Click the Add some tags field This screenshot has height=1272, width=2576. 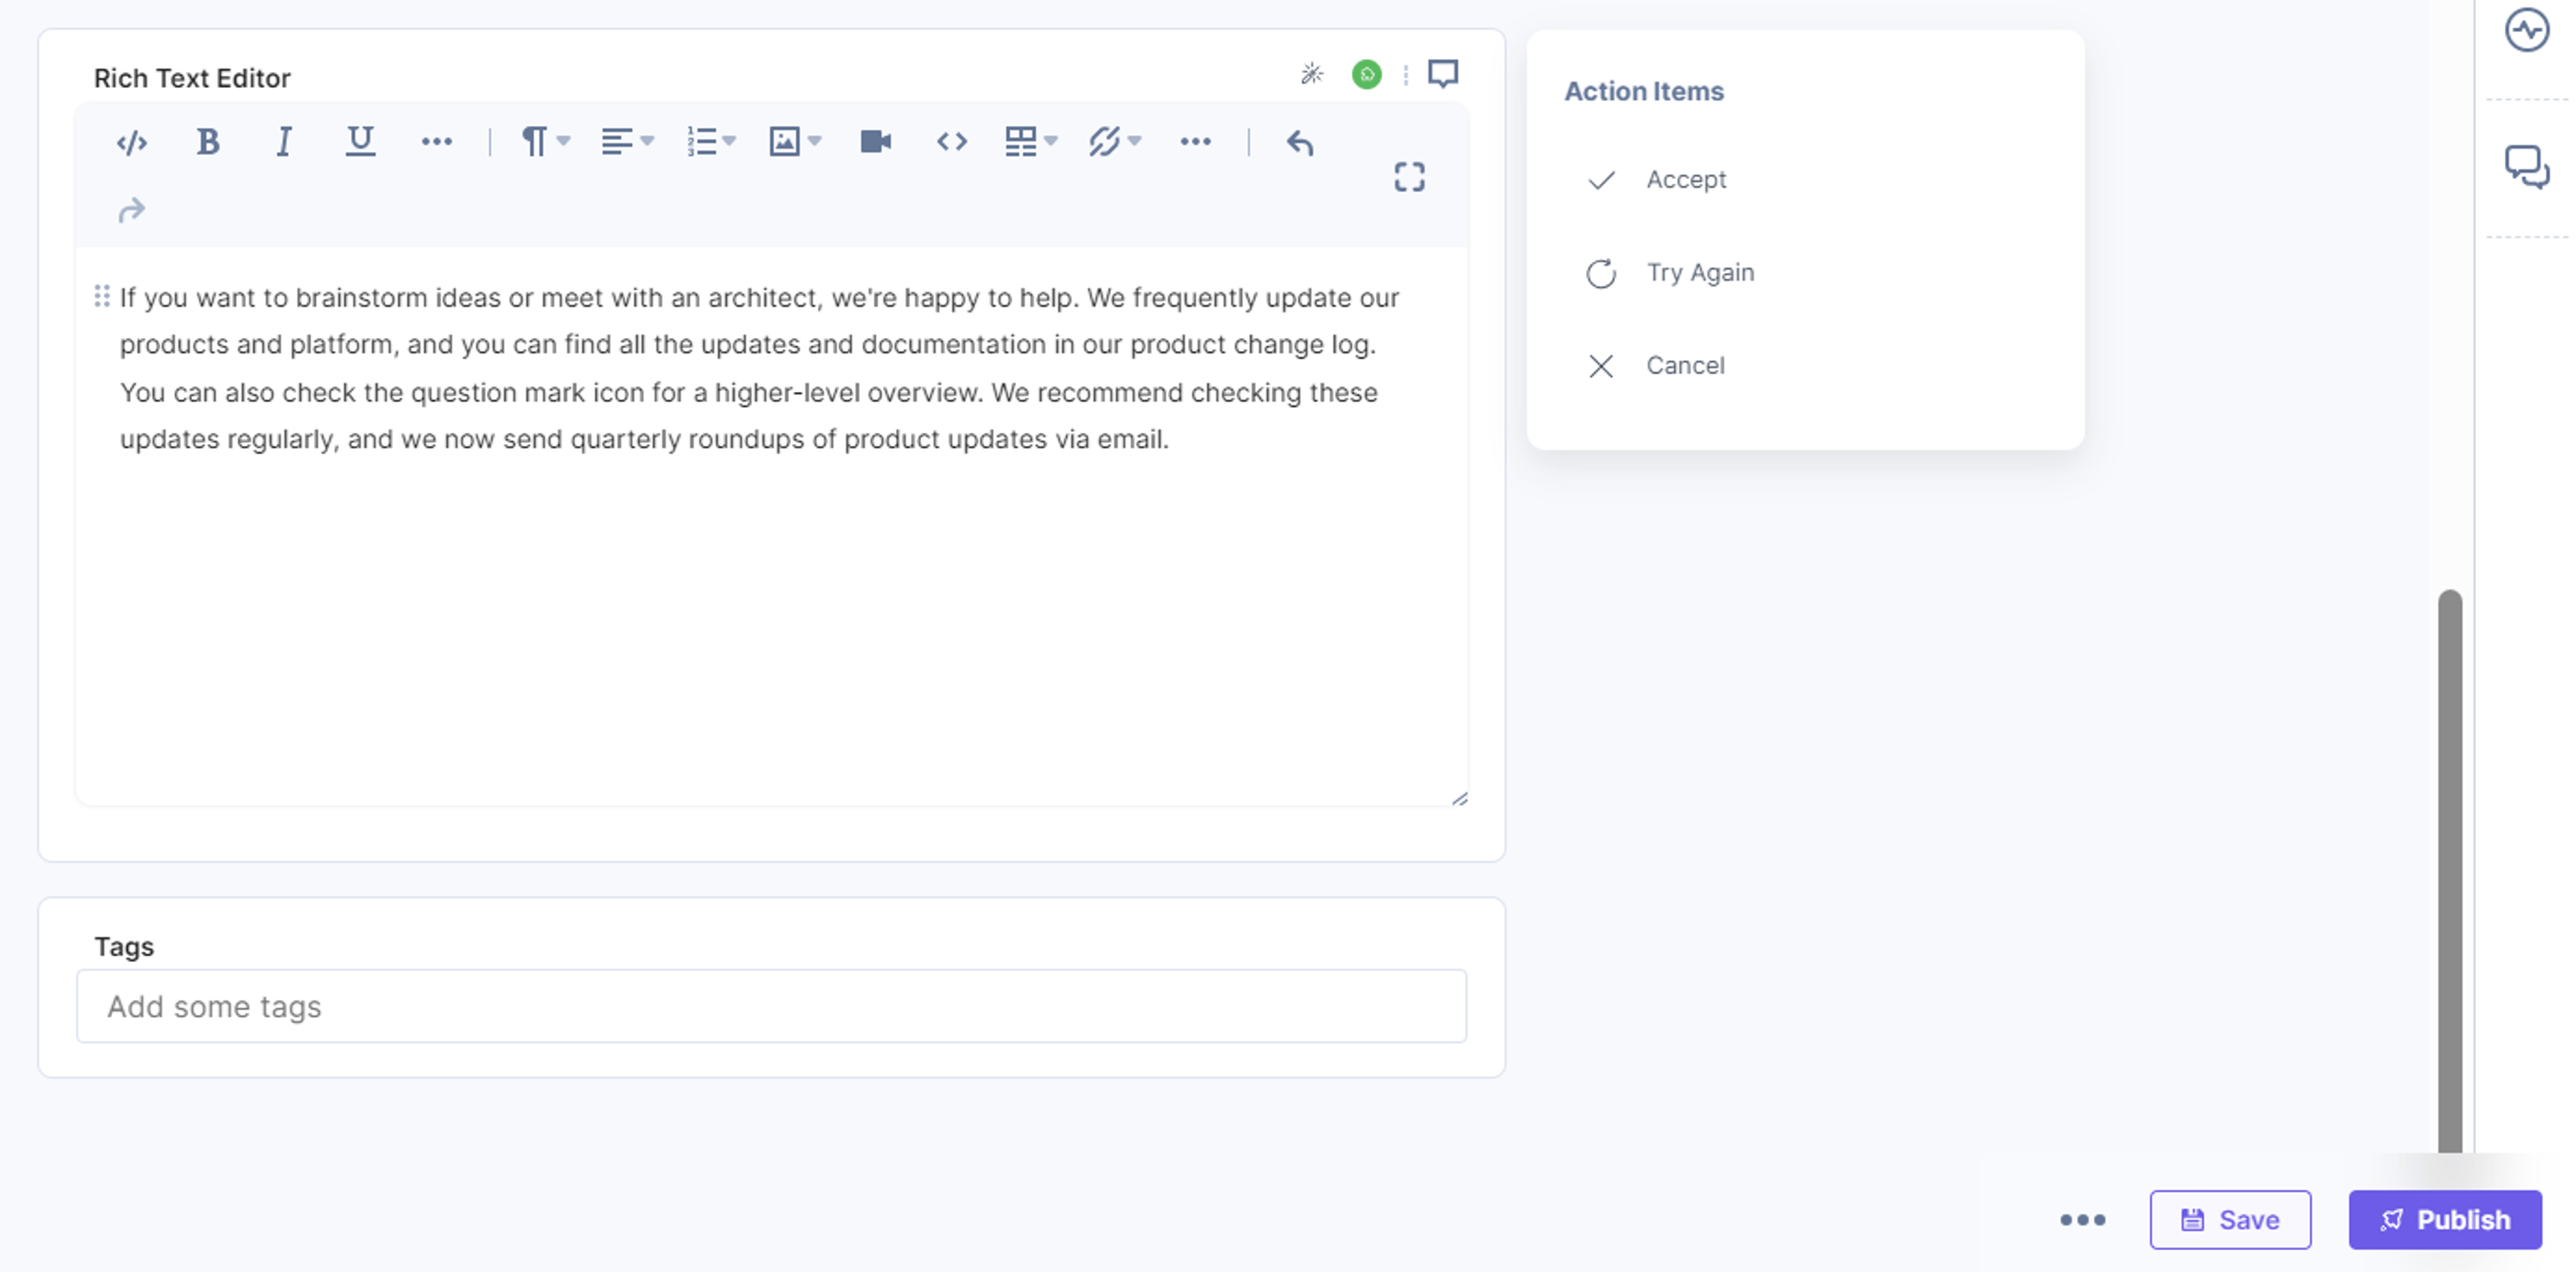(771, 1006)
